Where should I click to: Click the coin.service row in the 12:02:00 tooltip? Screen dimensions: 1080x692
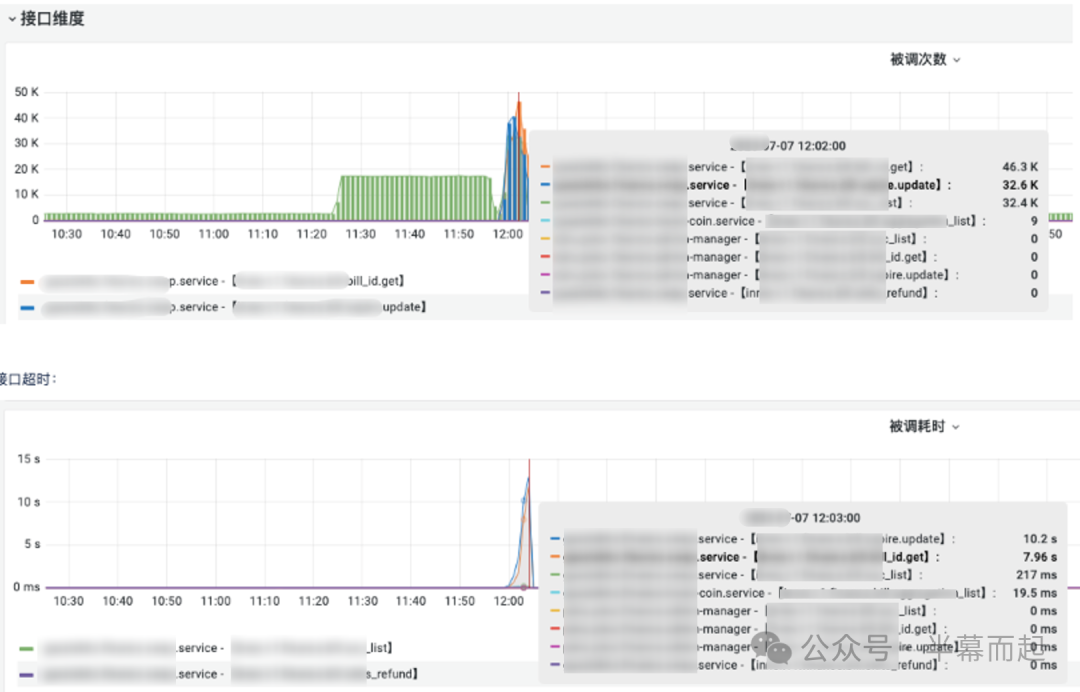pos(789,221)
